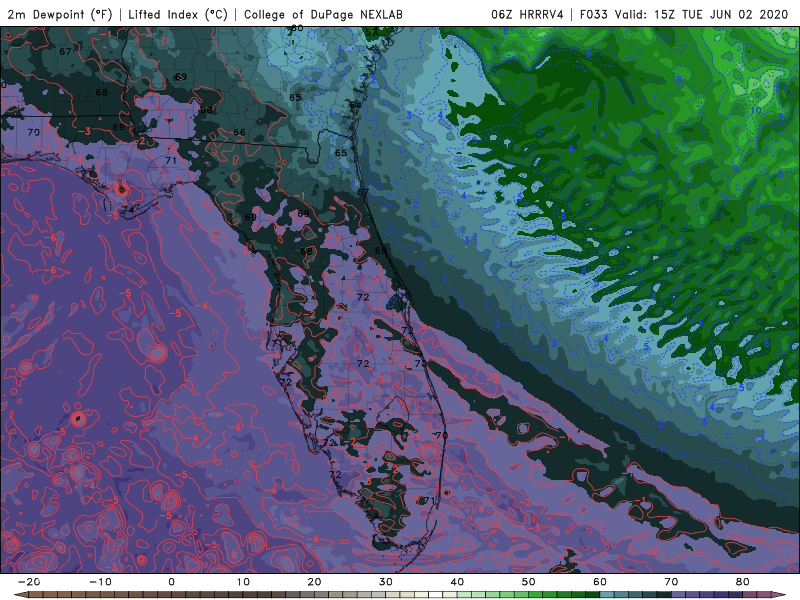Click the 57 dewpoint reading at map top
Viewport: 800px width, 600px height.
tap(371, 32)
